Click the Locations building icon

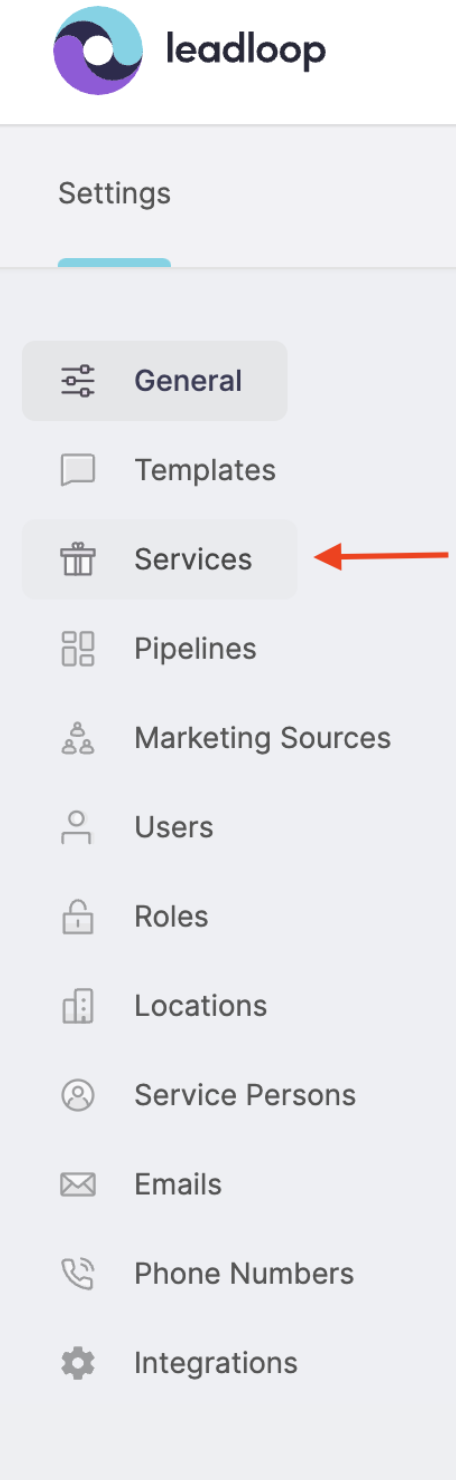(78, 1006)
